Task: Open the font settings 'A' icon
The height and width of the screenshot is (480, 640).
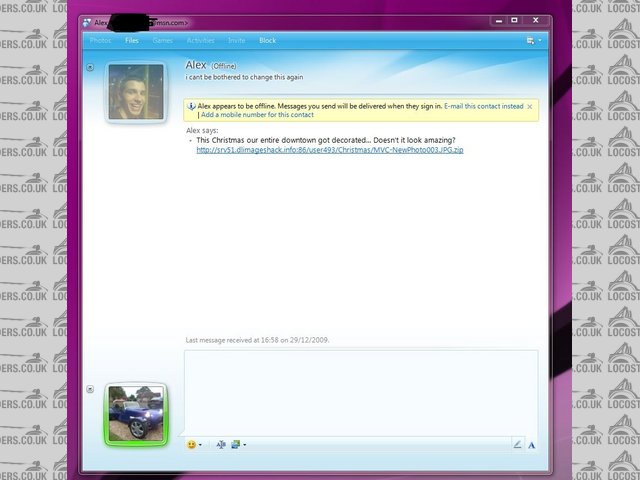Action: coord(531,444)
